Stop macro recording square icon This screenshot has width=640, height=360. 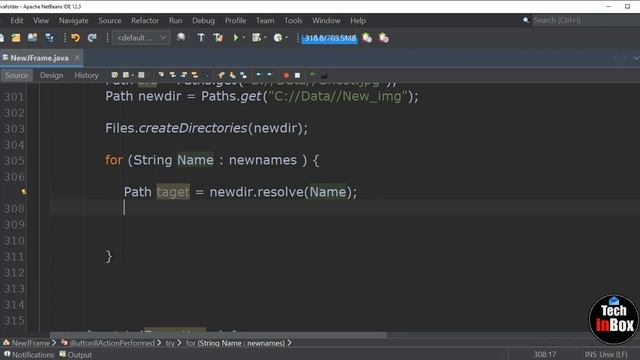click(x=298, y=76)
